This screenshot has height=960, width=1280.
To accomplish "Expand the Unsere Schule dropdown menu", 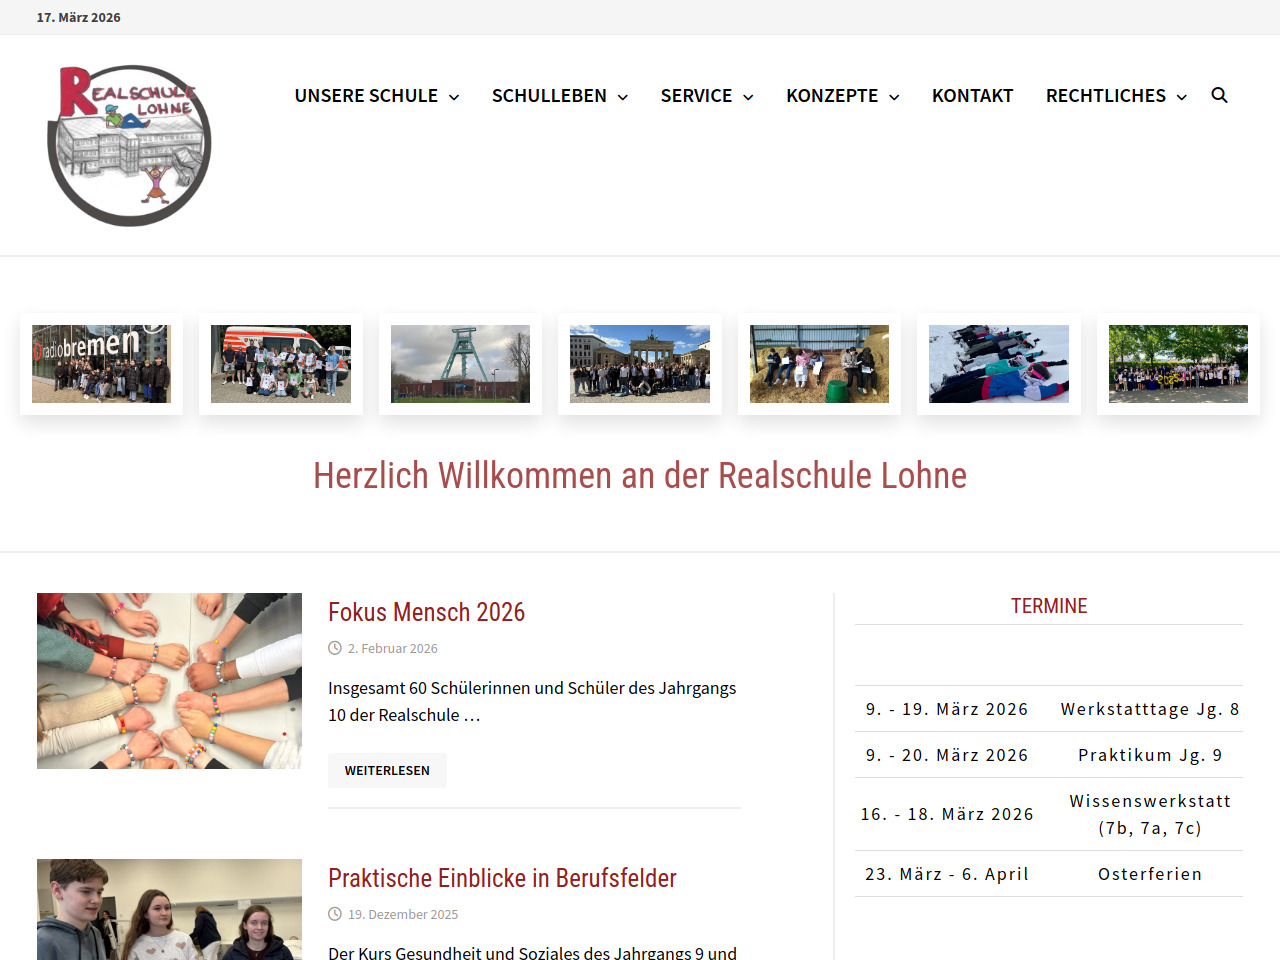I will 376,96.
